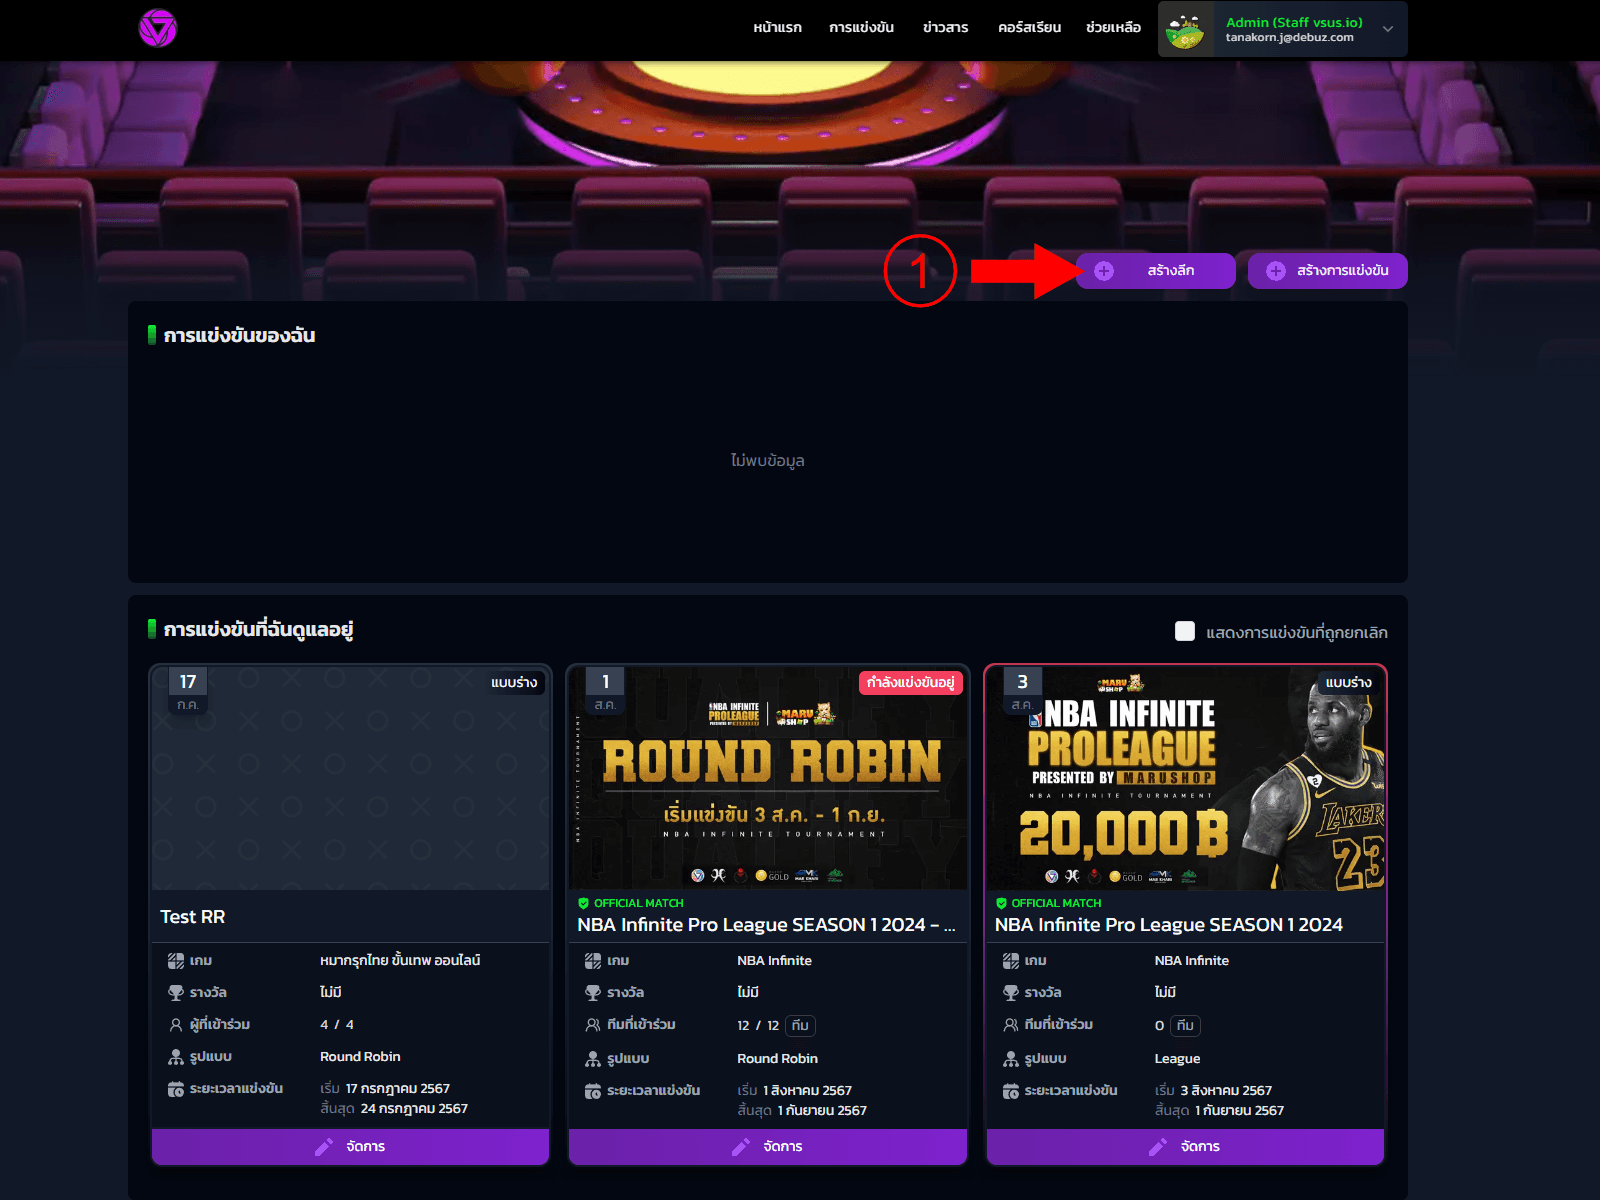1600x1200 pixels.
Task: Click NBA Infinite Pro League SEASON 1 2024 title
Action: [1169, 925]
